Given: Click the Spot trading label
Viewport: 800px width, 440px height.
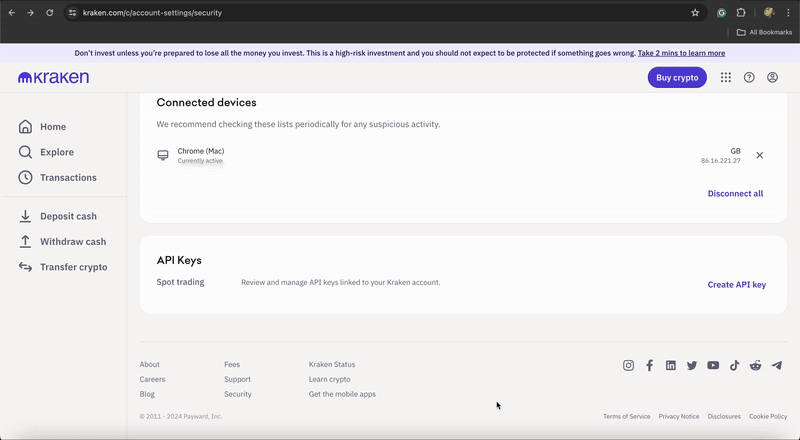Looking at the screenshot, I should click(180, 282).
